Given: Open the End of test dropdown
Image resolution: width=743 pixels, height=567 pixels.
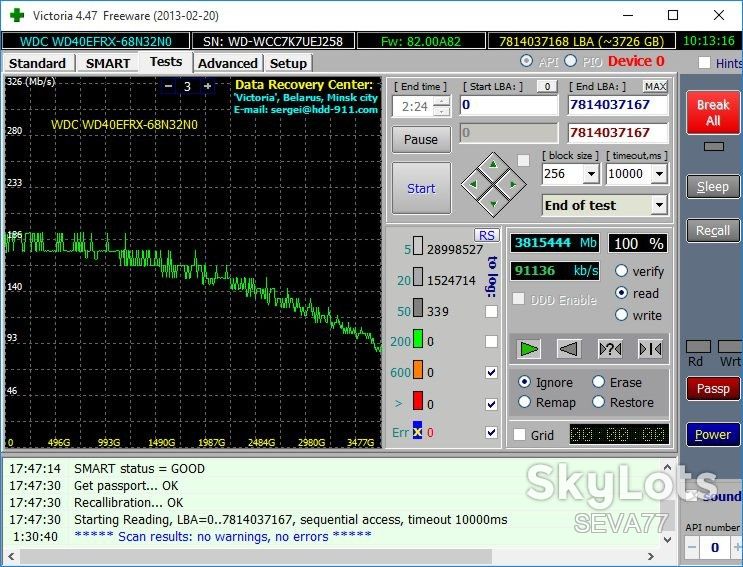Looking at the screenshot, I should point(659,205).
